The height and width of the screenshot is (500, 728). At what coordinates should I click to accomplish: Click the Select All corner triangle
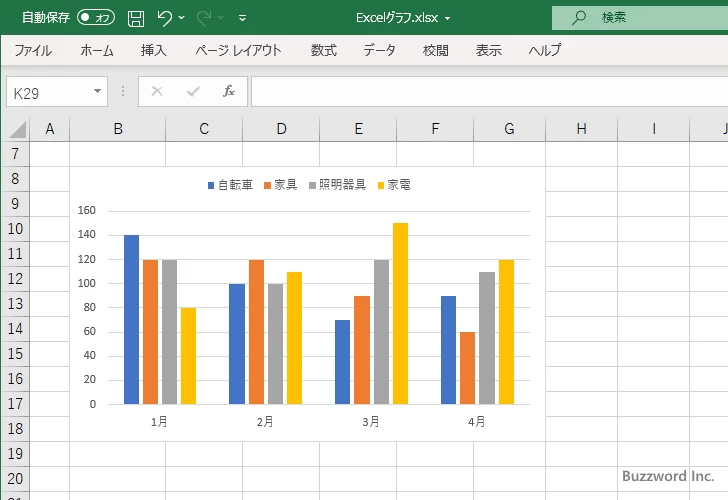[x=18, y=130]
